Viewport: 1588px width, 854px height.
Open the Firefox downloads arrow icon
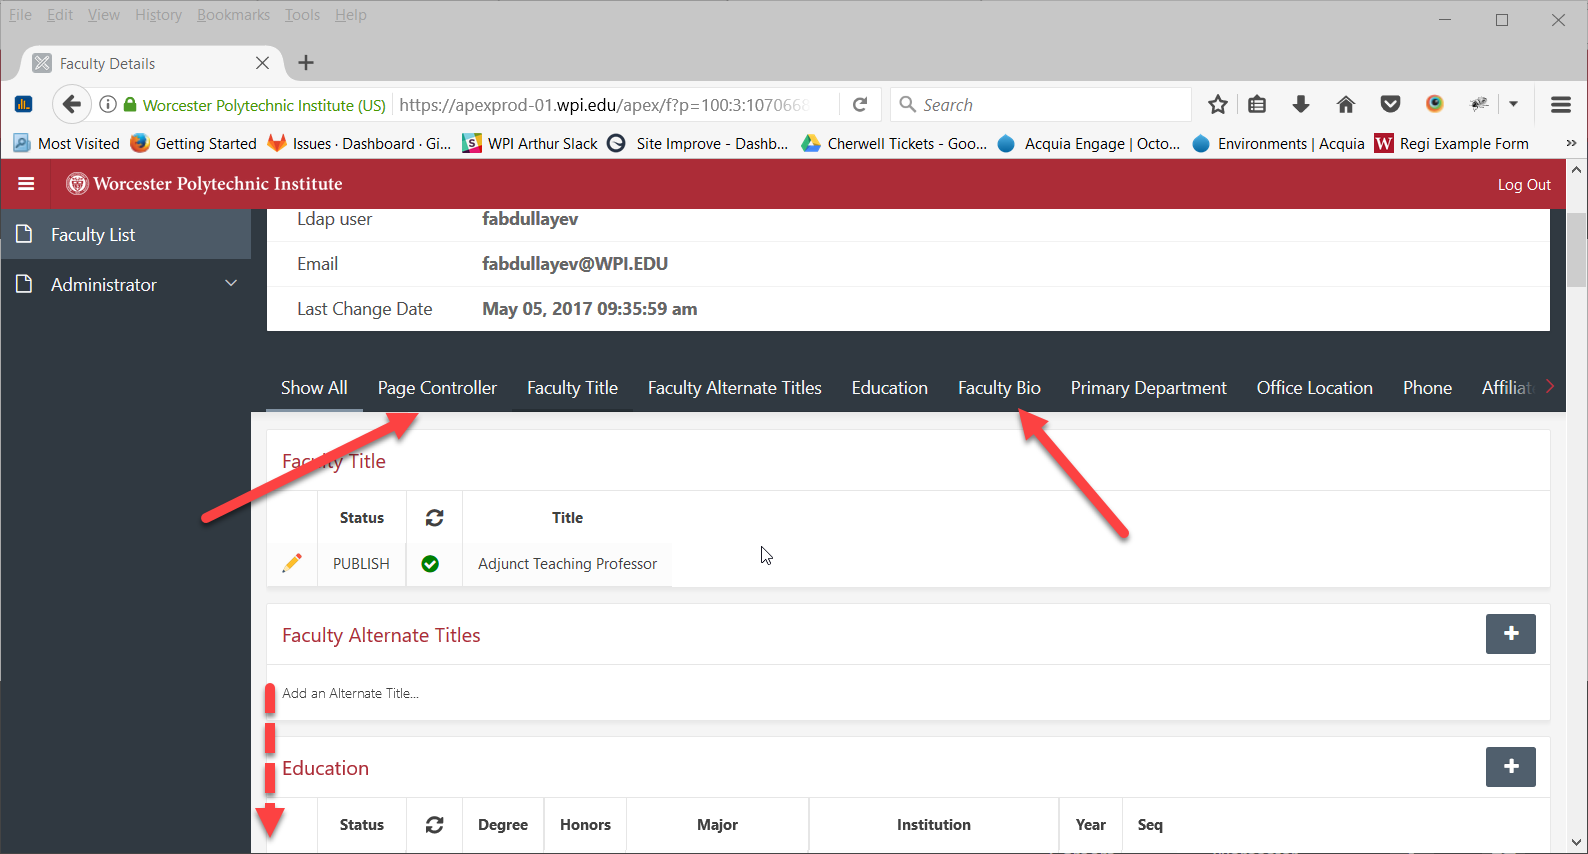[1301, 105]
